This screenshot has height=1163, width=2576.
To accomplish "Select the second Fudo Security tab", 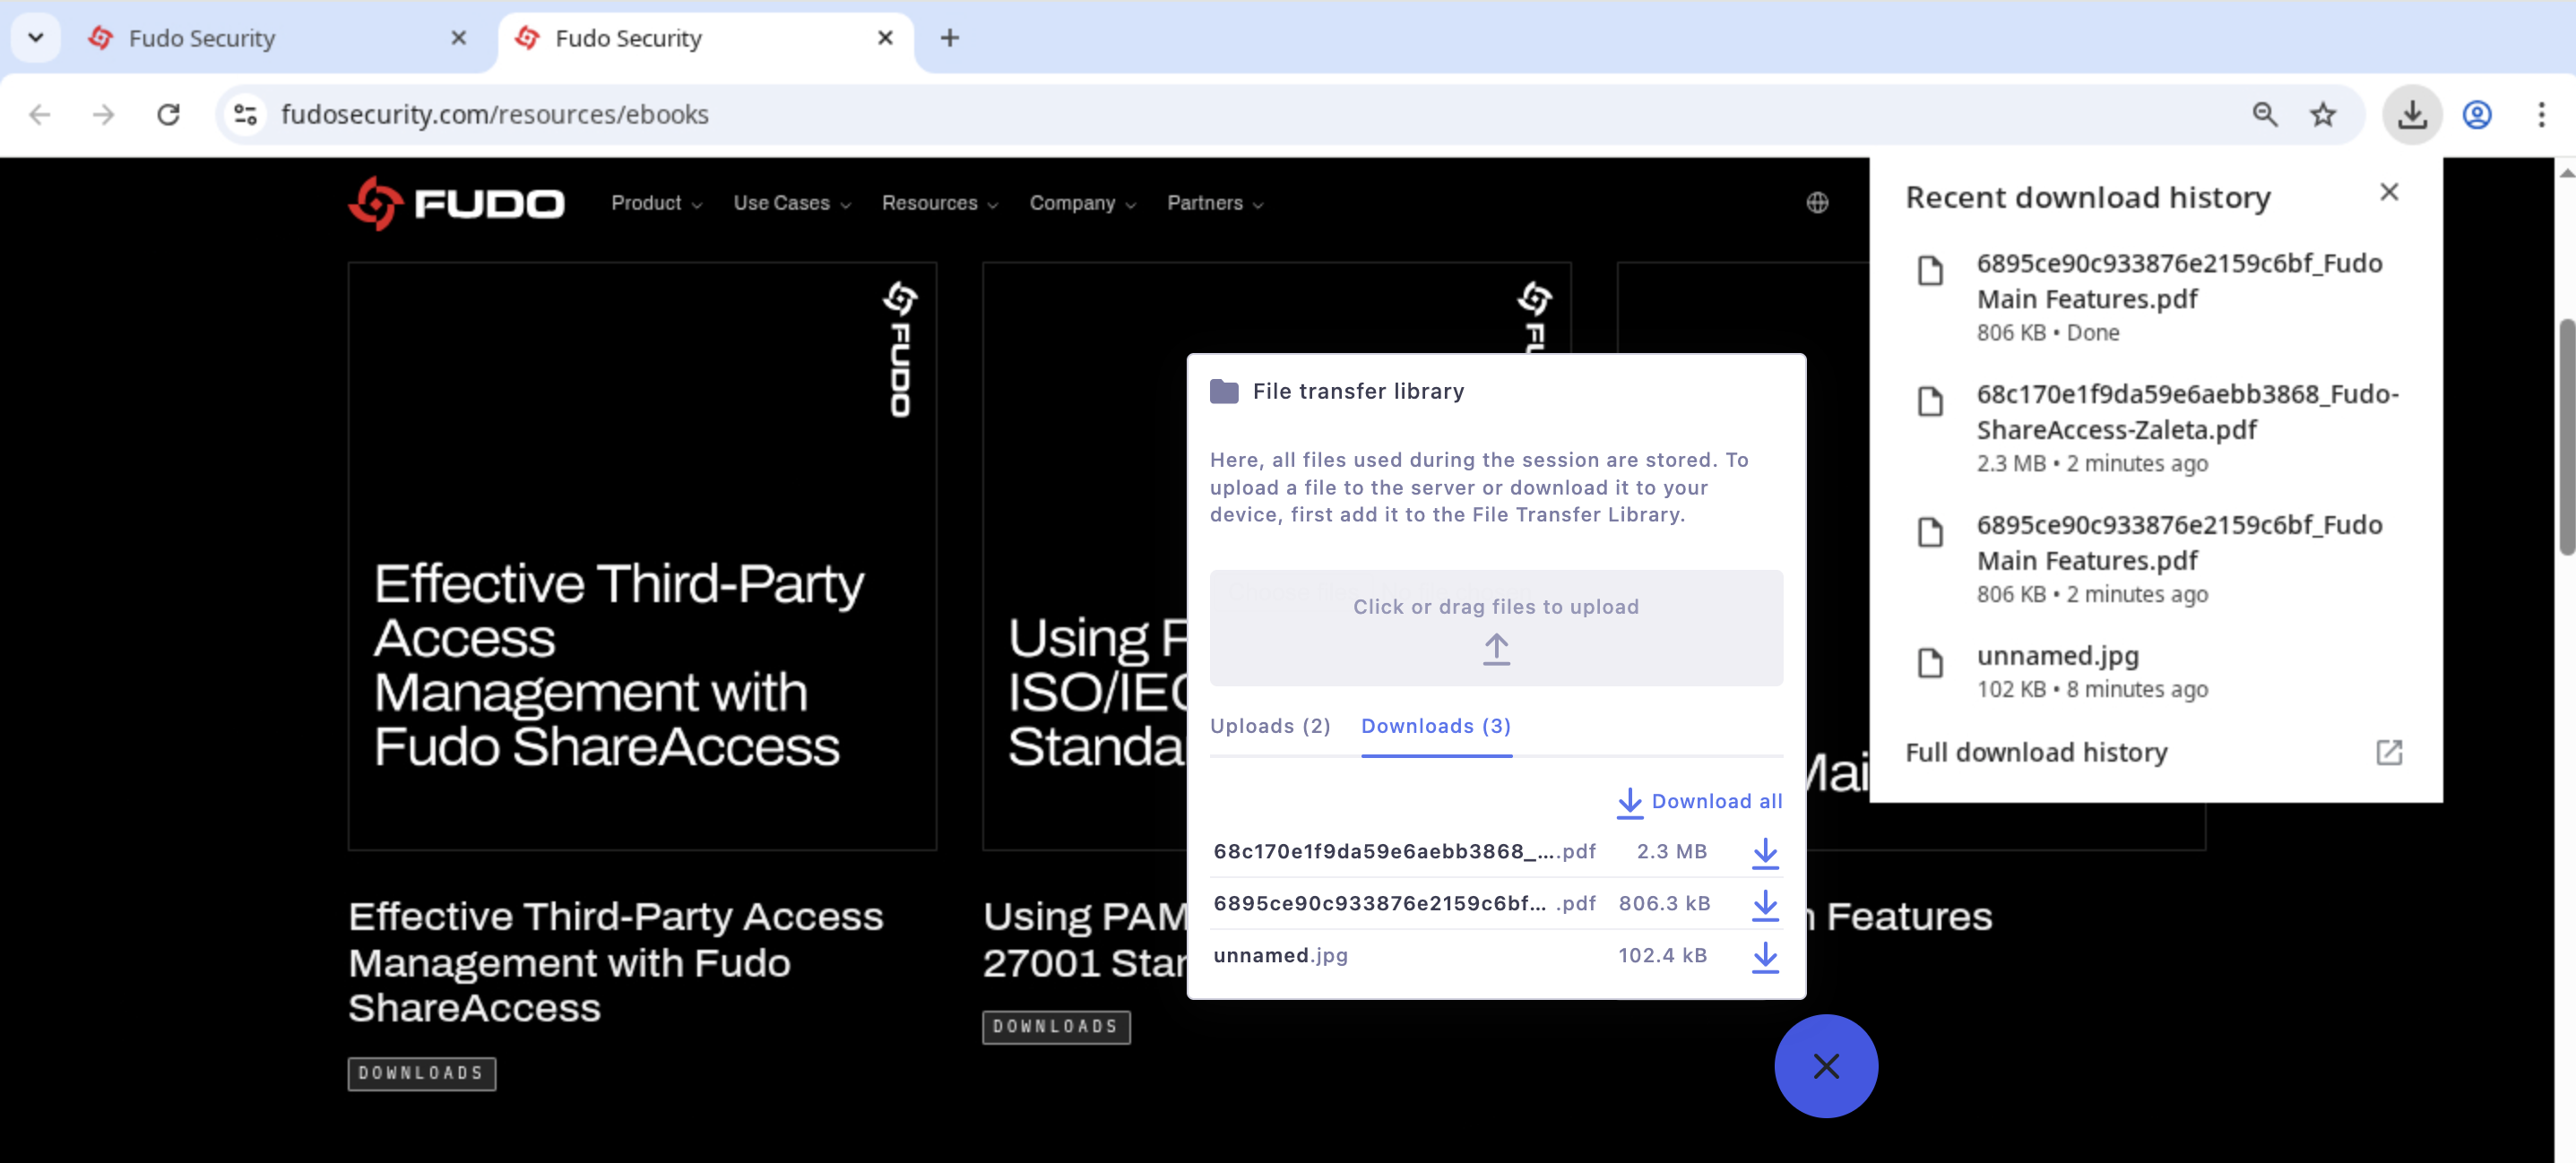I will tap(706, 38).
